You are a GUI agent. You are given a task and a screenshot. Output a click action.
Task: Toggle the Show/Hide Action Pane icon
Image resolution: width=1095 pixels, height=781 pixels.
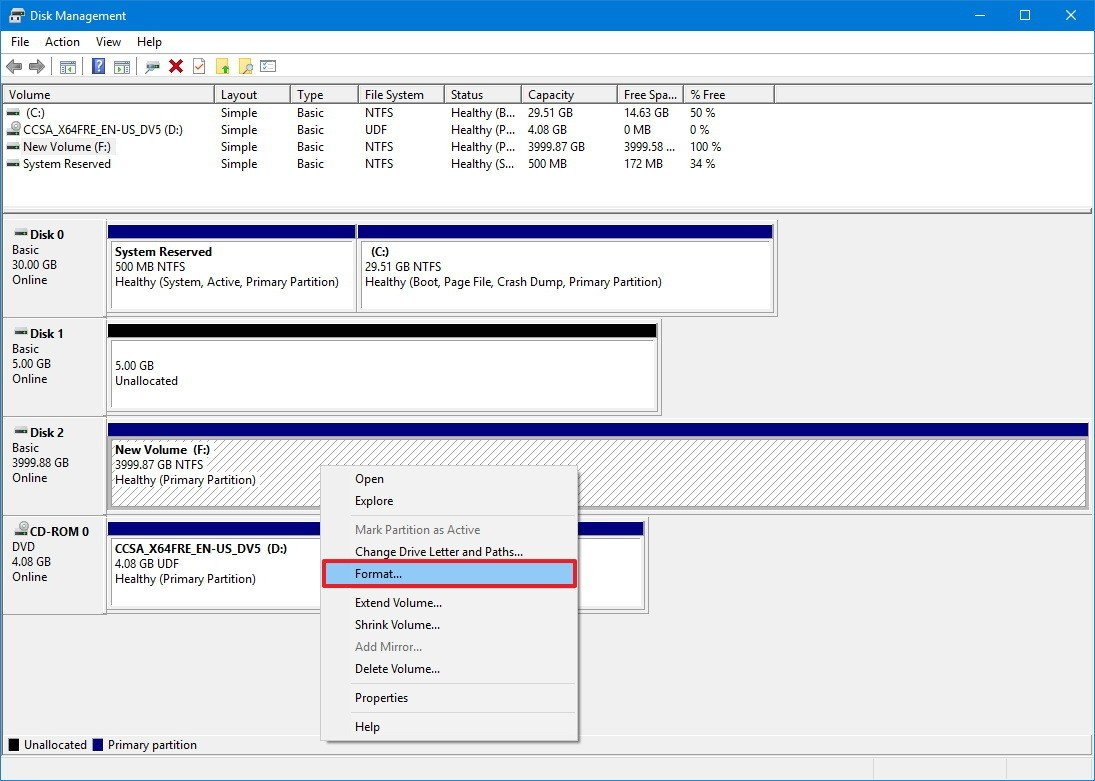(x=122, y=66)
